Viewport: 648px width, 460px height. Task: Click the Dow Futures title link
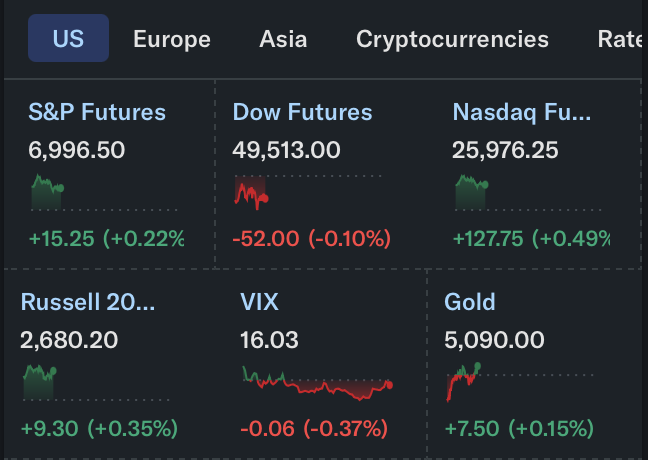302,112
